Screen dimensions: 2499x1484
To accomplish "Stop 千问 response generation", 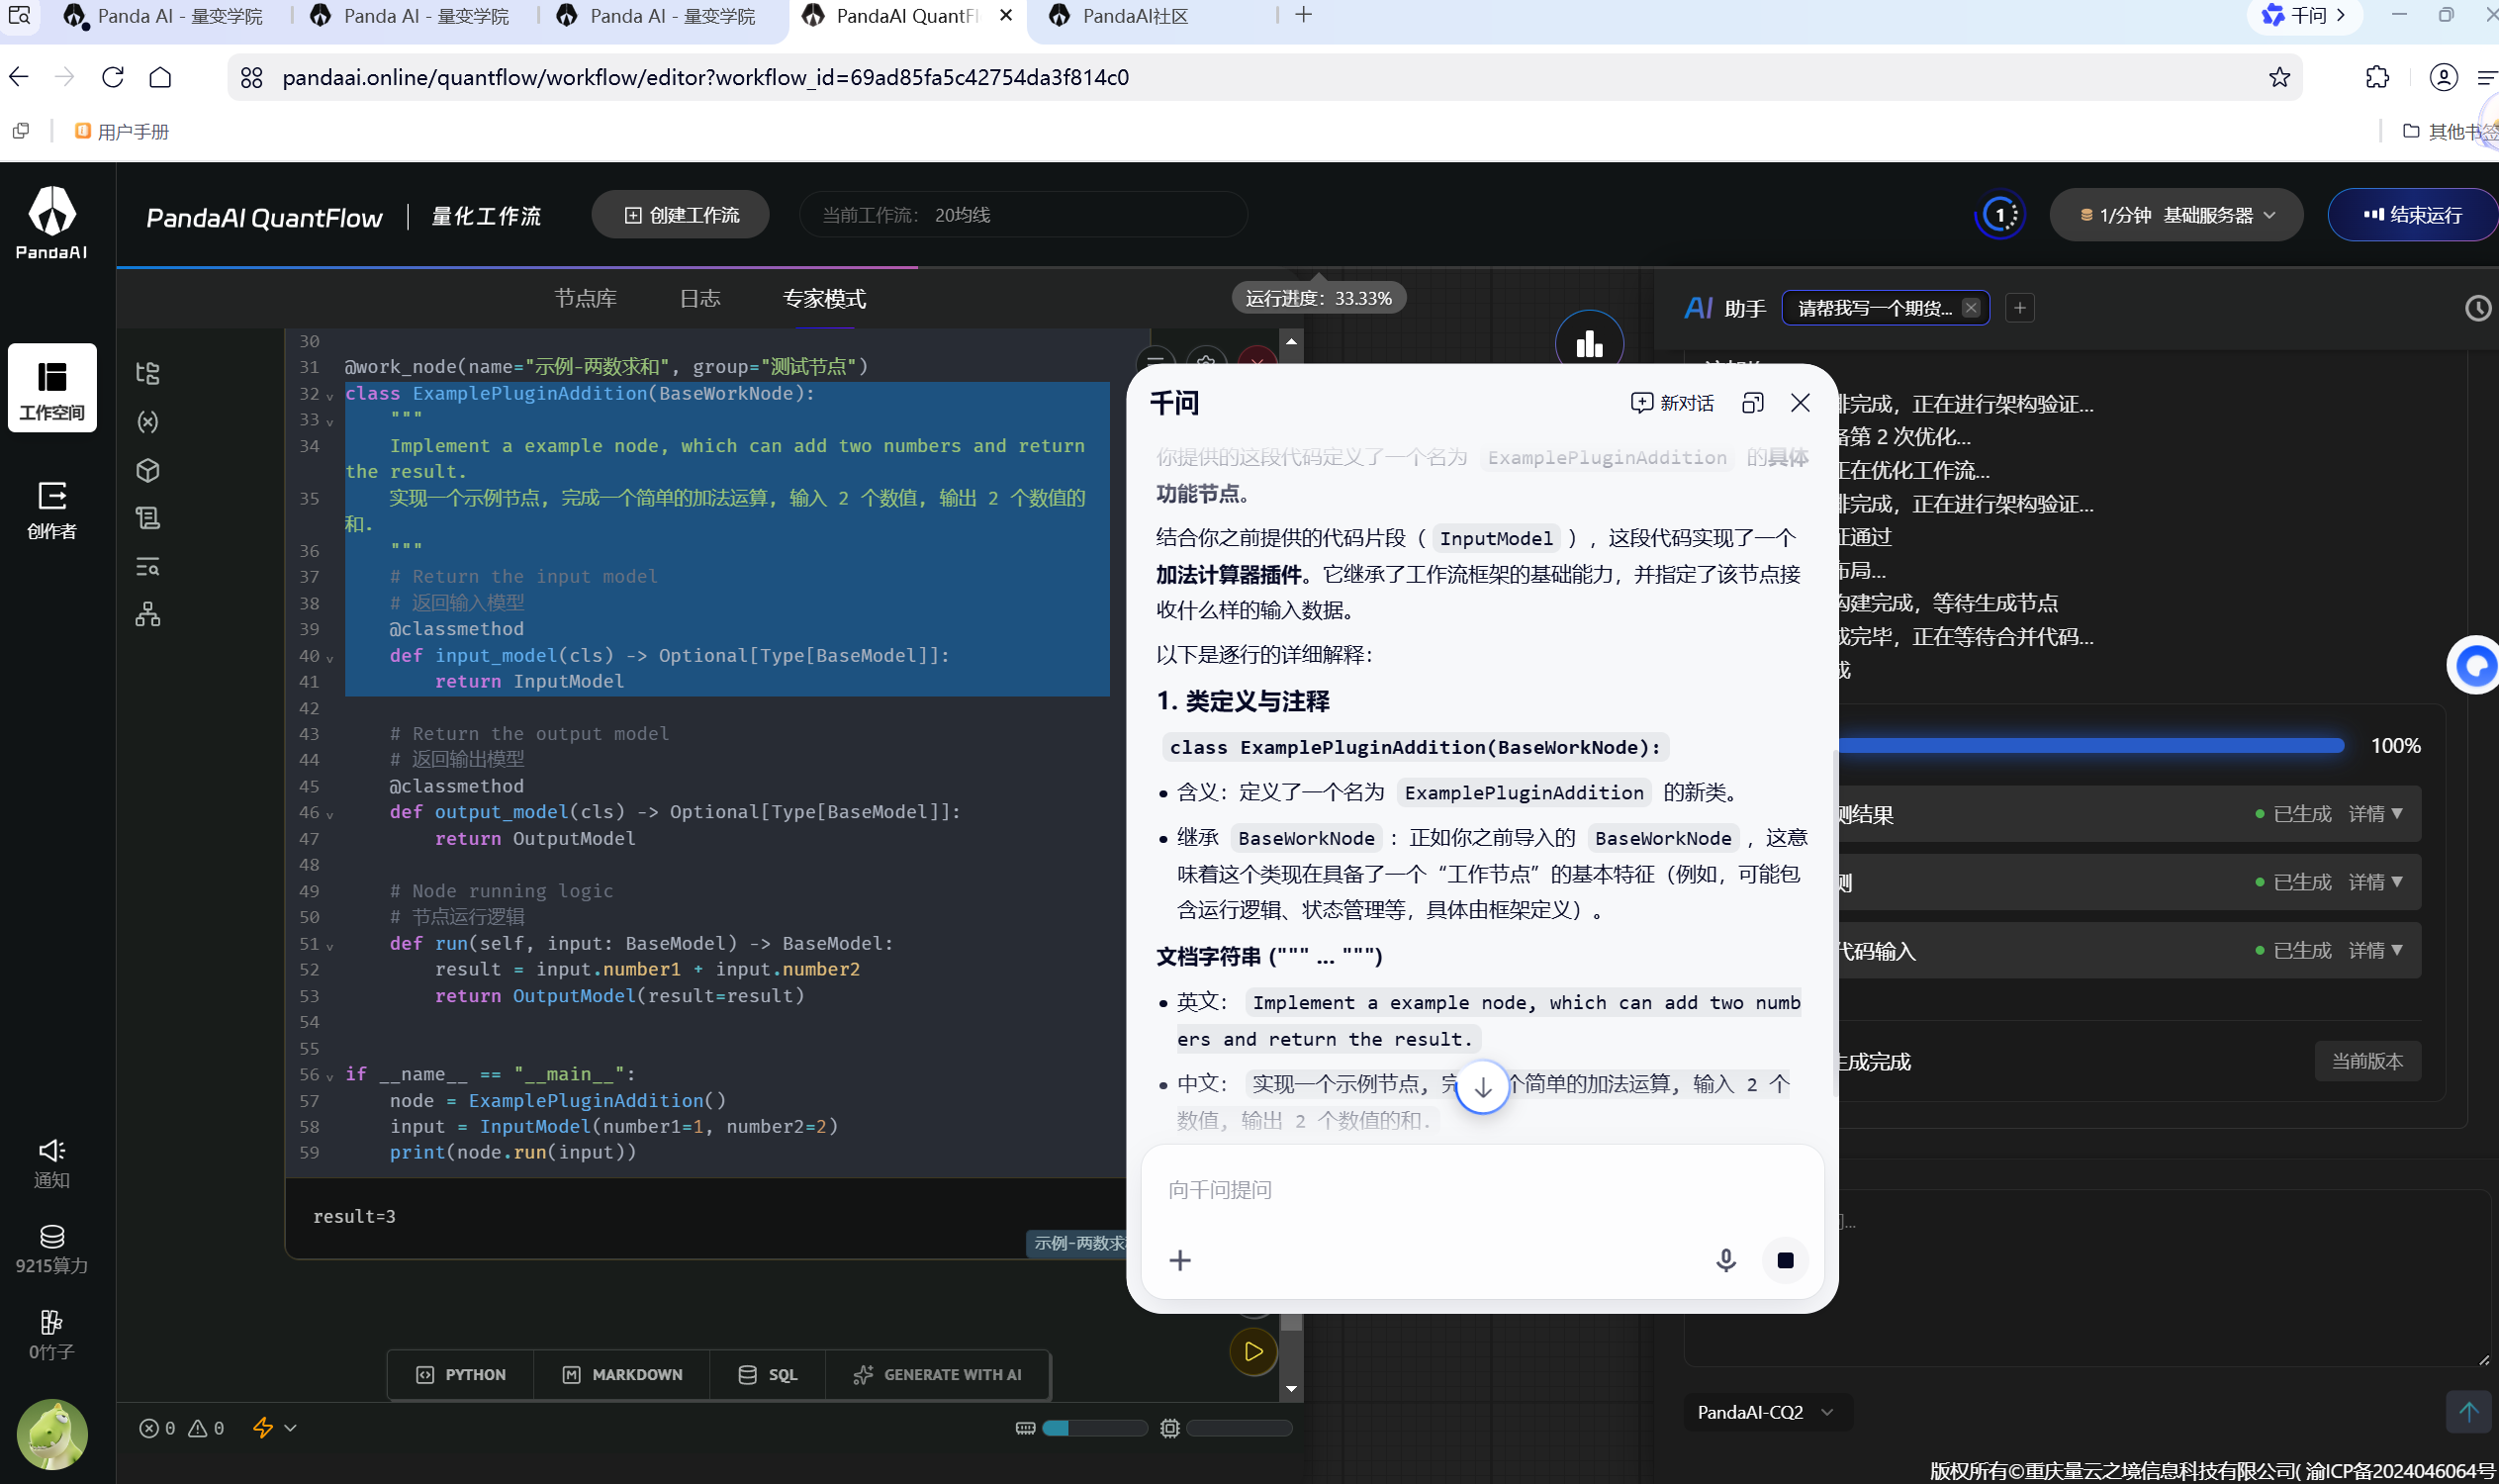I will (1785, 1260).
